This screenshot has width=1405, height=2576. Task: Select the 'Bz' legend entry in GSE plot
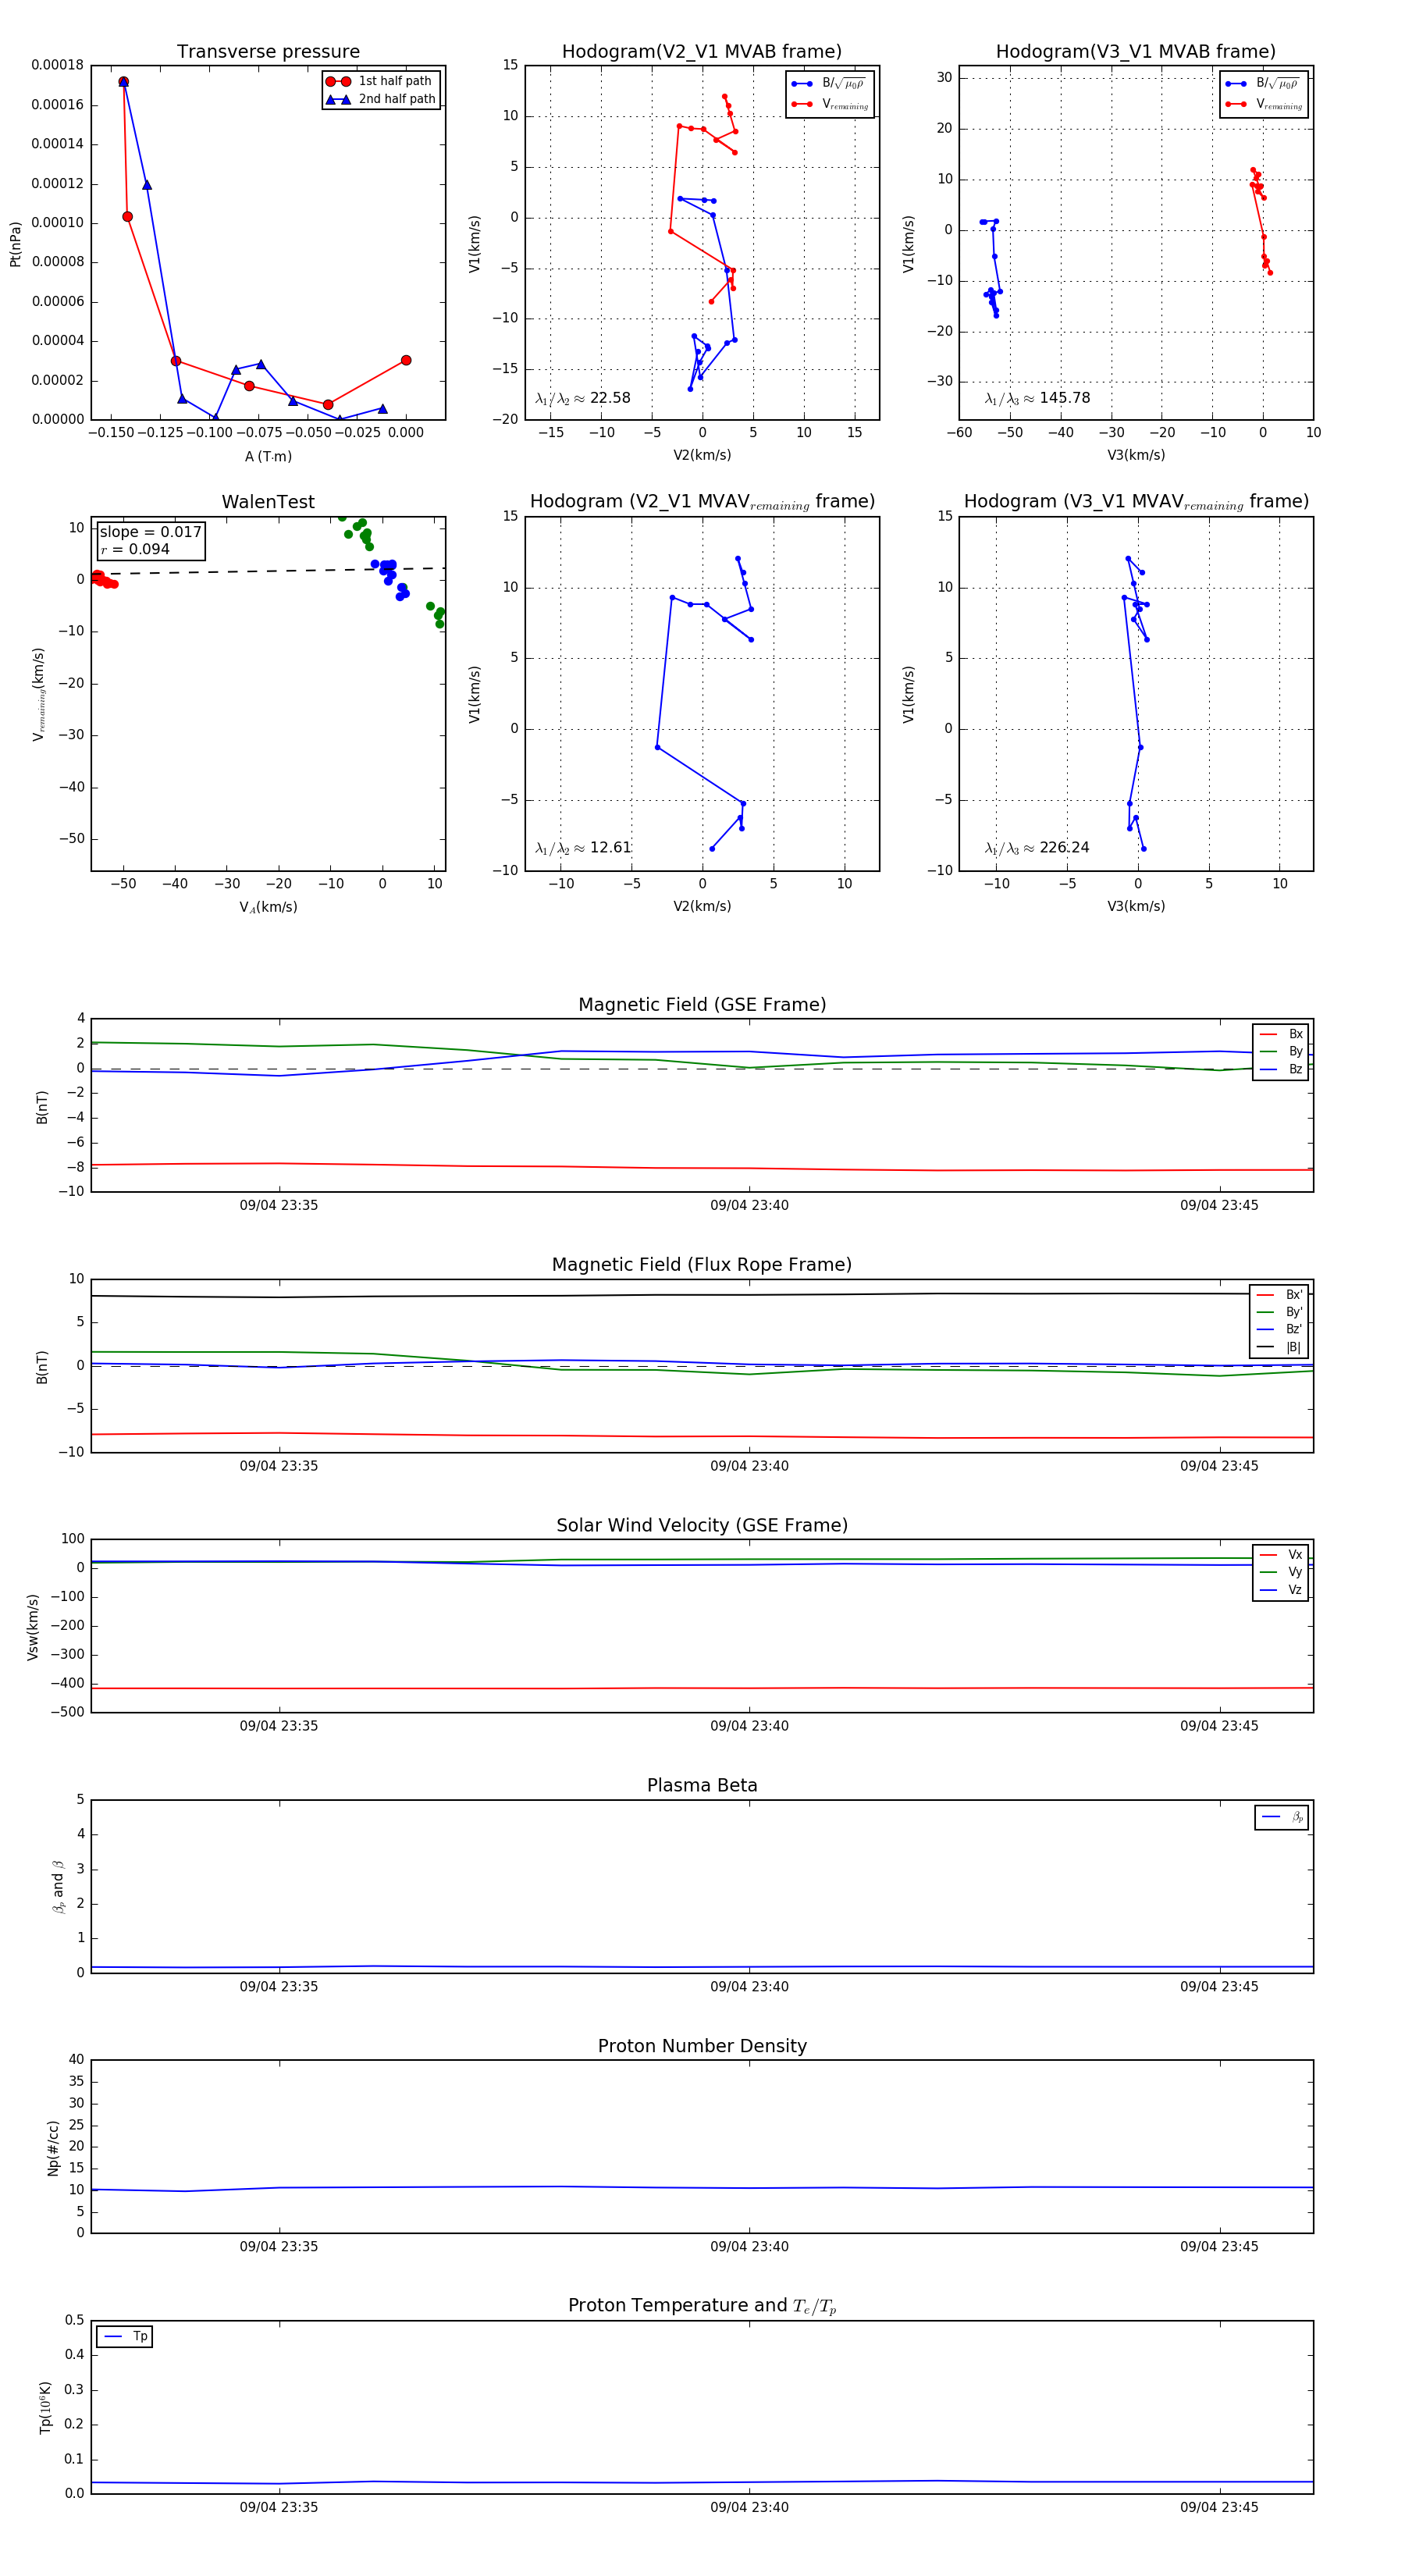[x=1281, y=1069]
